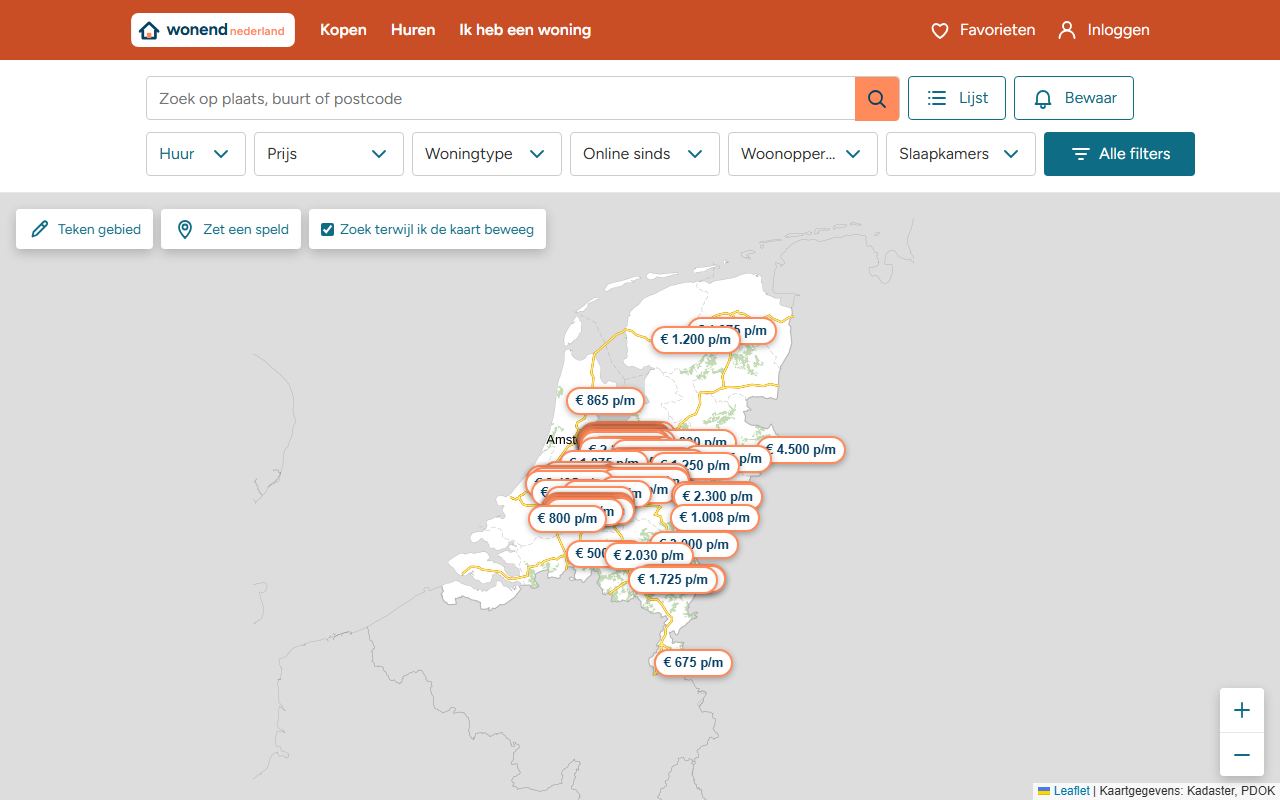This screenshot has height=800, width=1280.
Task: Go to Favorieten
Action: point(984,30)
